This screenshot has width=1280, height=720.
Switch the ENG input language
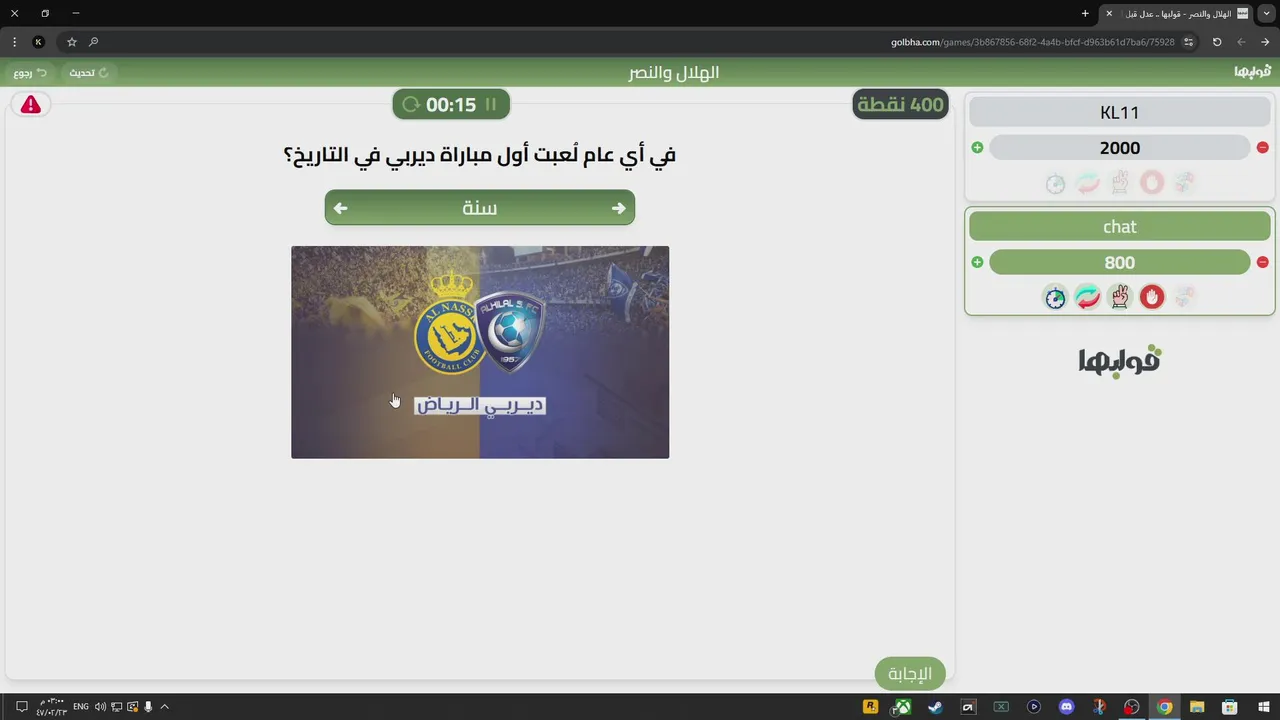pos(81,707)
